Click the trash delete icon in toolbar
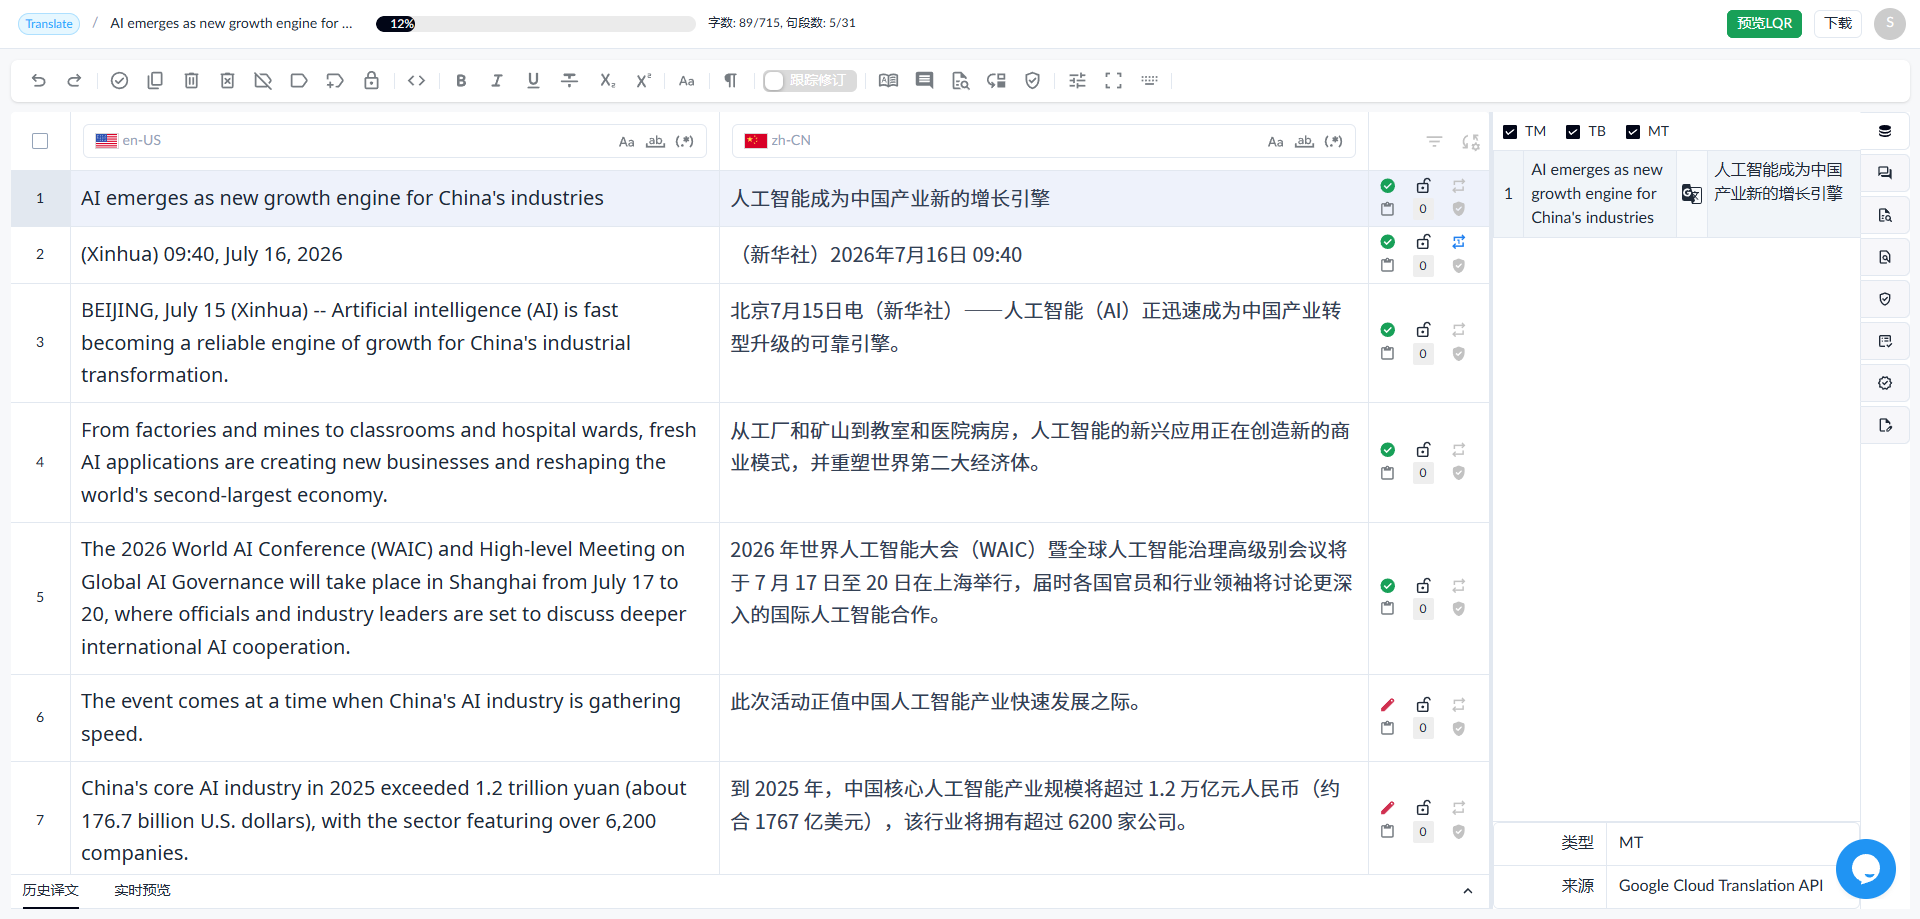Viewport: 1920px width, 919px height. [x=191, y=81]
